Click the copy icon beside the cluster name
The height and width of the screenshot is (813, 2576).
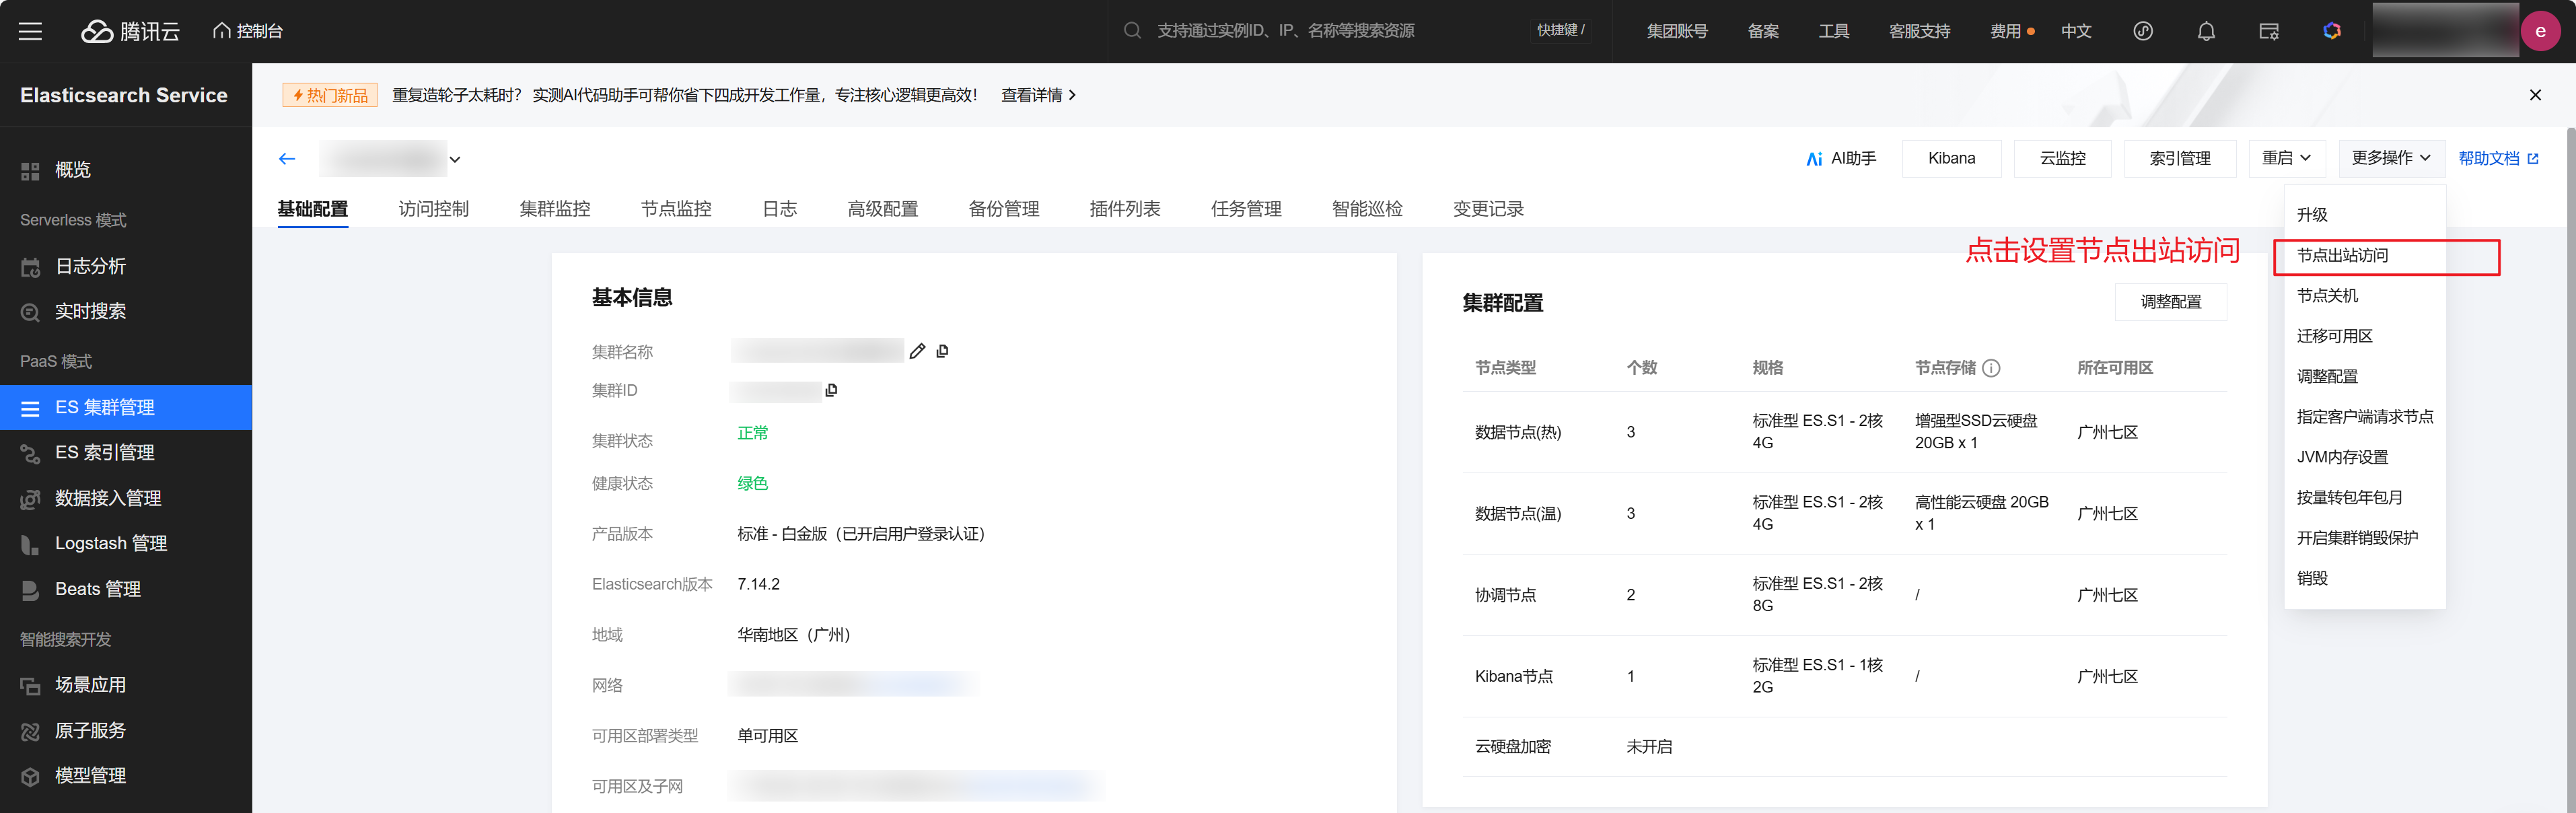pyautogui.click(x=942, y=351)
